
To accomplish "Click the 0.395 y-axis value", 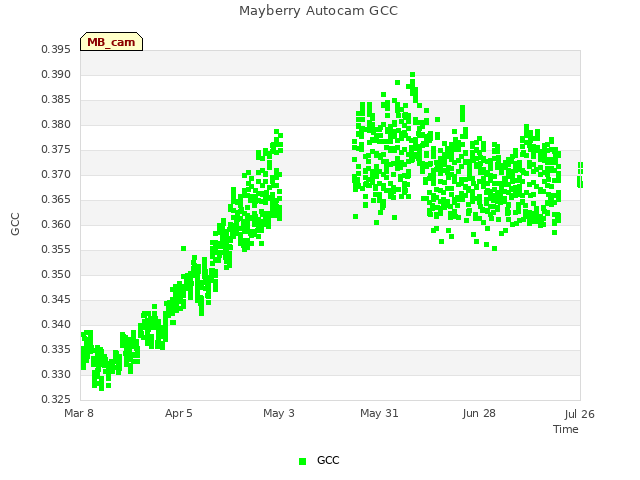I will pos(56,50).
